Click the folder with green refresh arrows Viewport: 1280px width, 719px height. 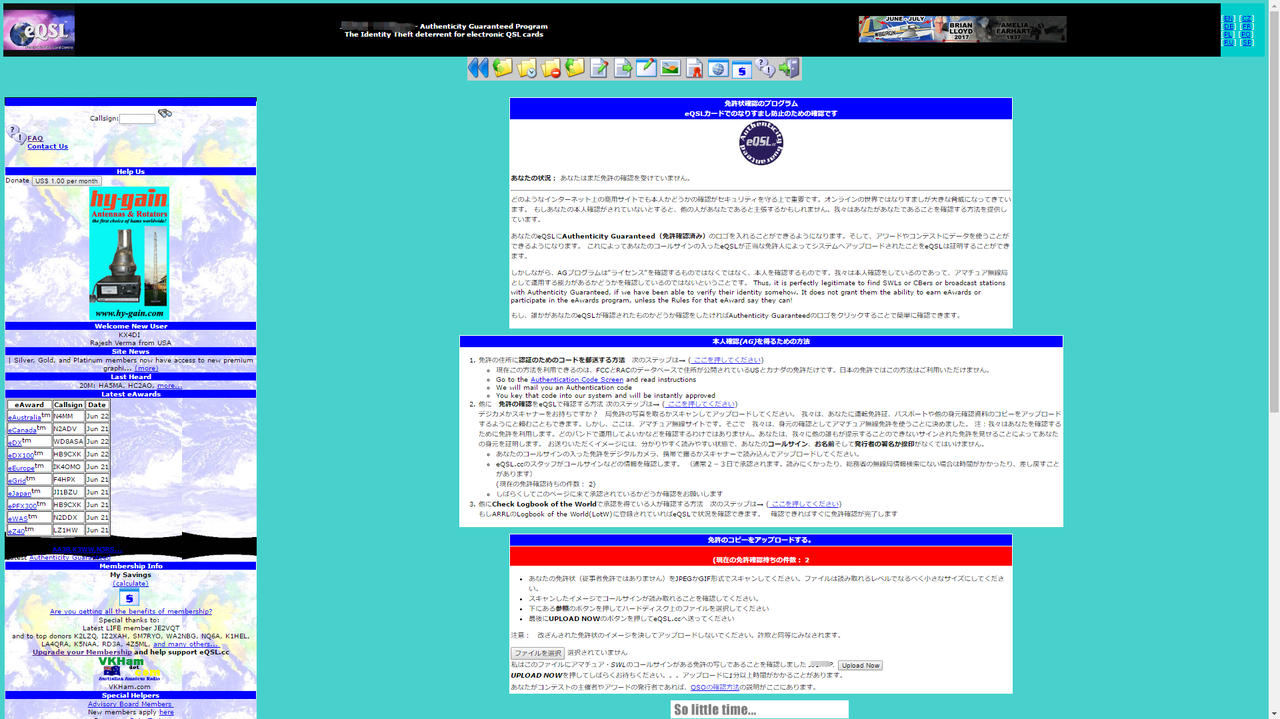pyautogui.click(x=574, y=68)
